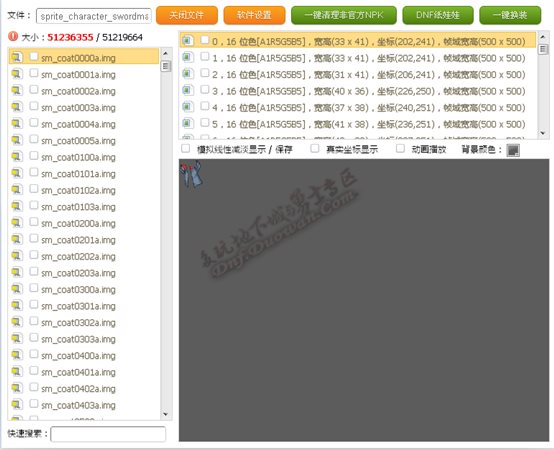554x450 pixels.
Task: Enable 动画播放 checkbox
Action: pos(400,148)
